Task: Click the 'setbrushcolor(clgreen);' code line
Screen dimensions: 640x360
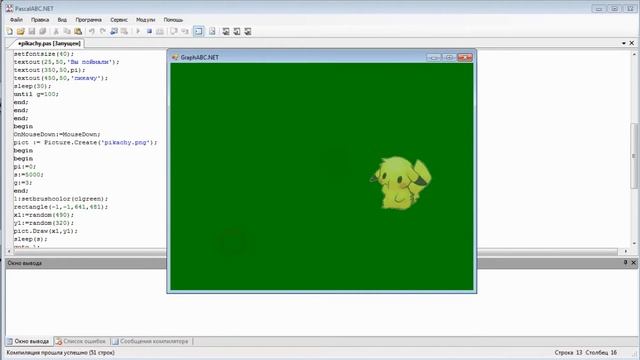Action: tap(61, 199)
